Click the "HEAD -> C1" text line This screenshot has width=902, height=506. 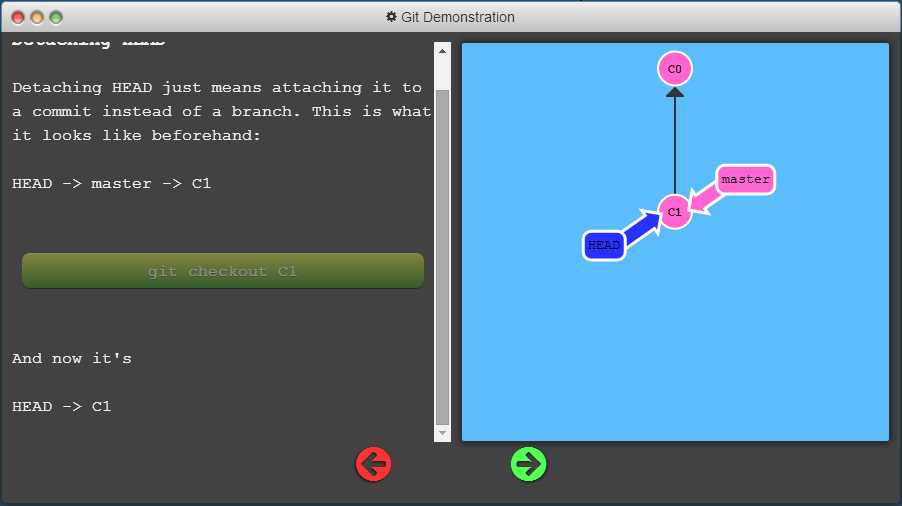click(x=62, y=407)
